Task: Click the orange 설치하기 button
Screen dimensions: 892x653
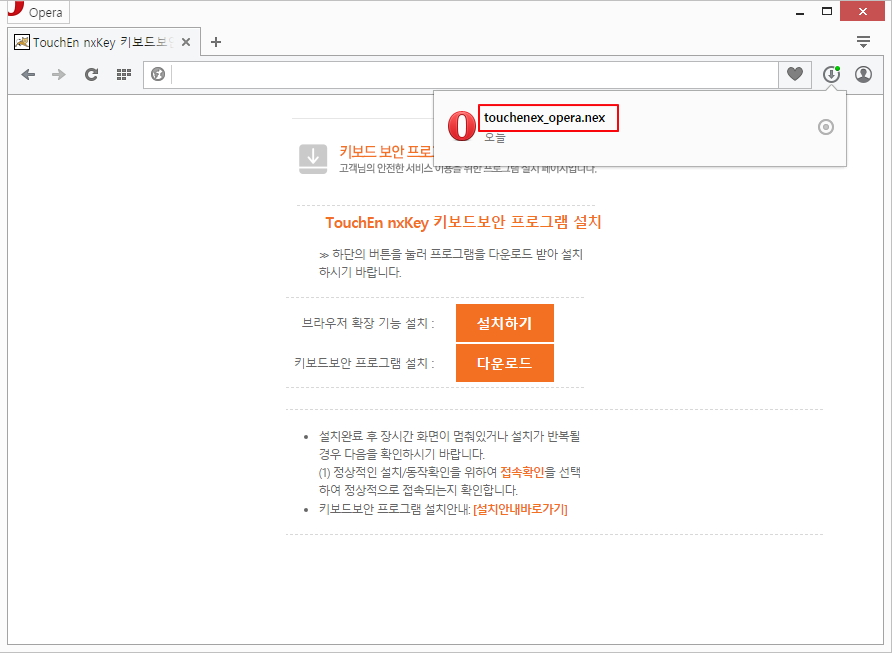Action: pos(505,323)
